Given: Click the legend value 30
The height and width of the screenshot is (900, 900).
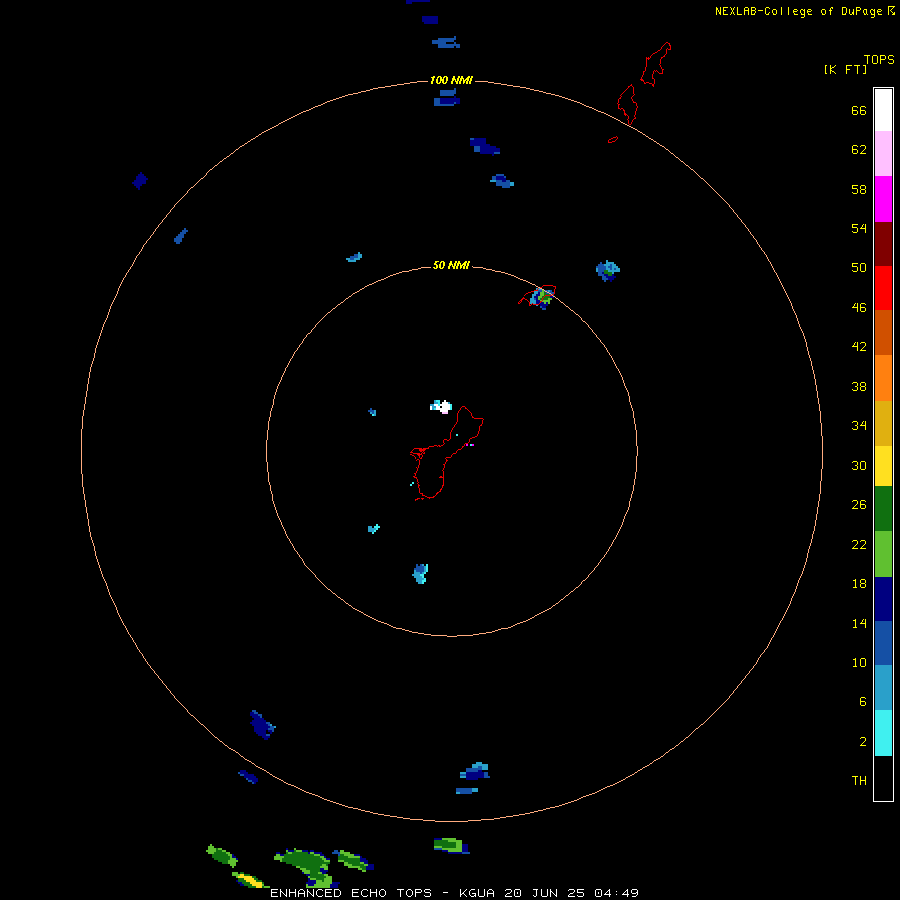Looking at the screenshot, I should pyautogui.click(x=859, y=465).
